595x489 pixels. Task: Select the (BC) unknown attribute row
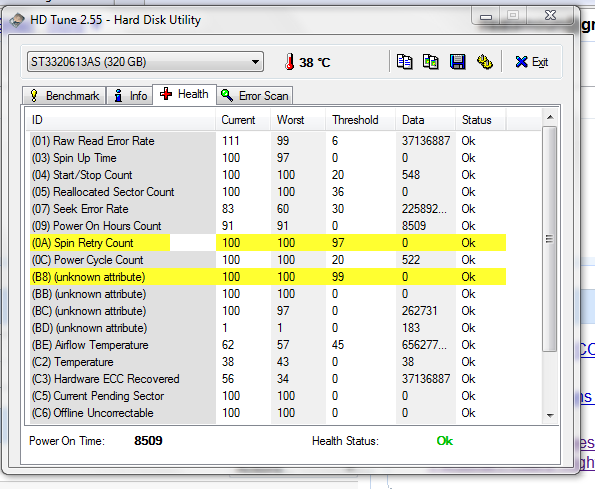[x=268, y=311]
